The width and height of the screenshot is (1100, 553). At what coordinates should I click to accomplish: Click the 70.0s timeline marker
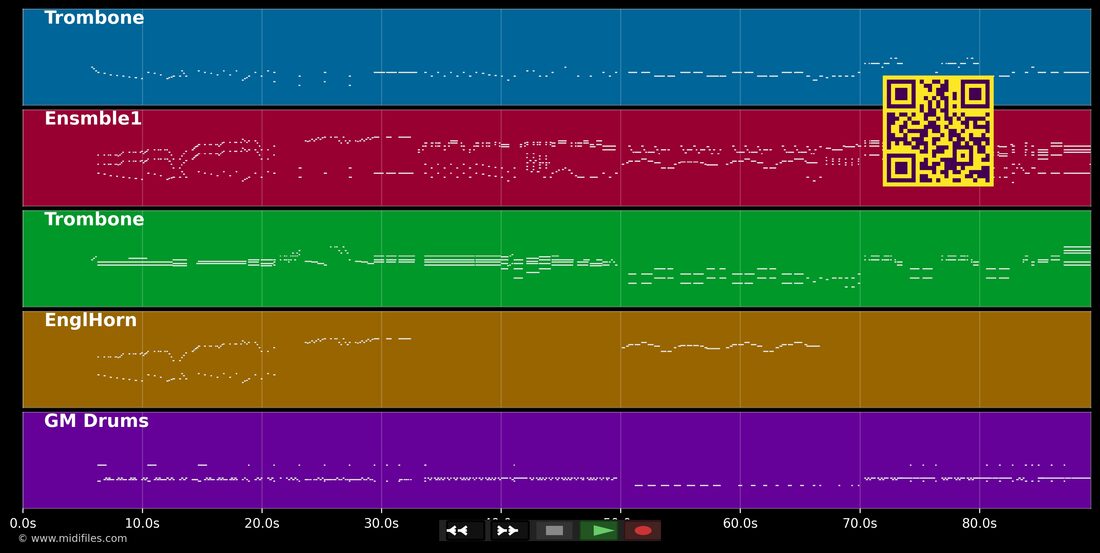[x=859, y=523]
